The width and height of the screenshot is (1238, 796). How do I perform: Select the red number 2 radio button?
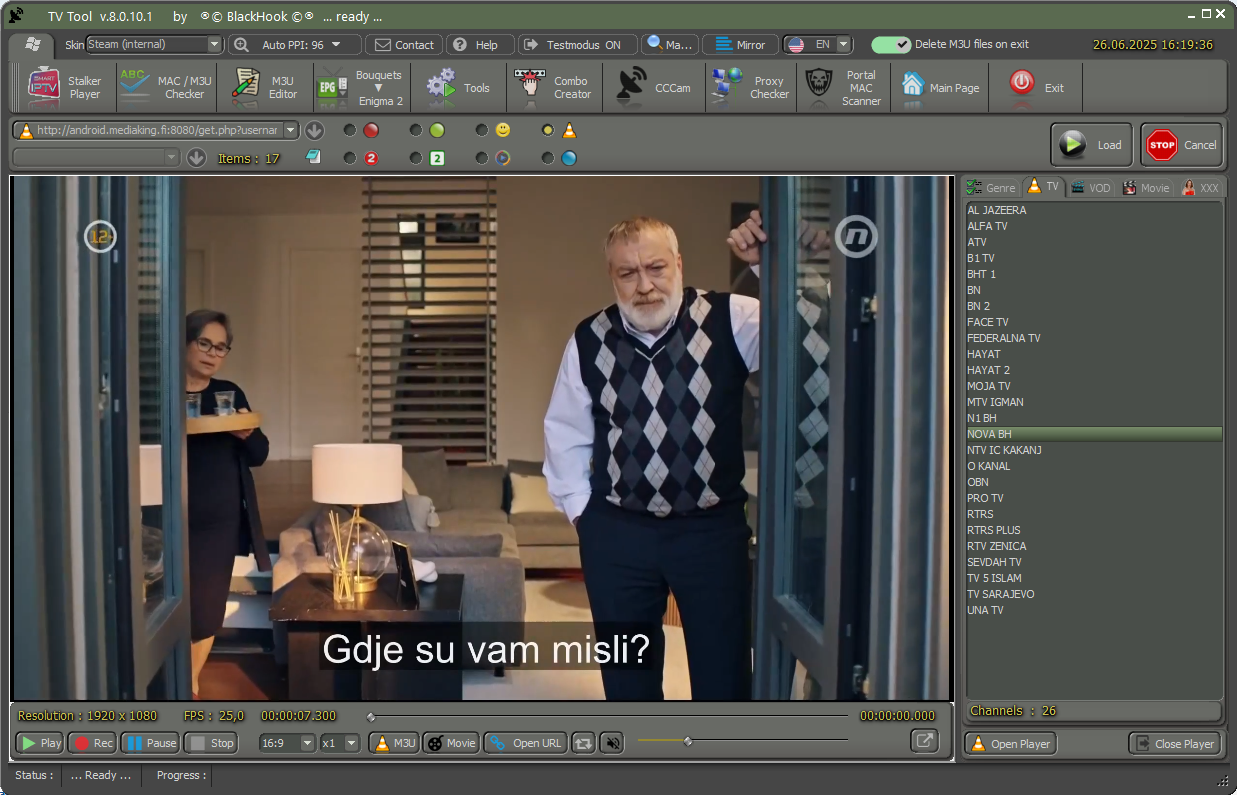pyautogui.click(x=349, y=158)
